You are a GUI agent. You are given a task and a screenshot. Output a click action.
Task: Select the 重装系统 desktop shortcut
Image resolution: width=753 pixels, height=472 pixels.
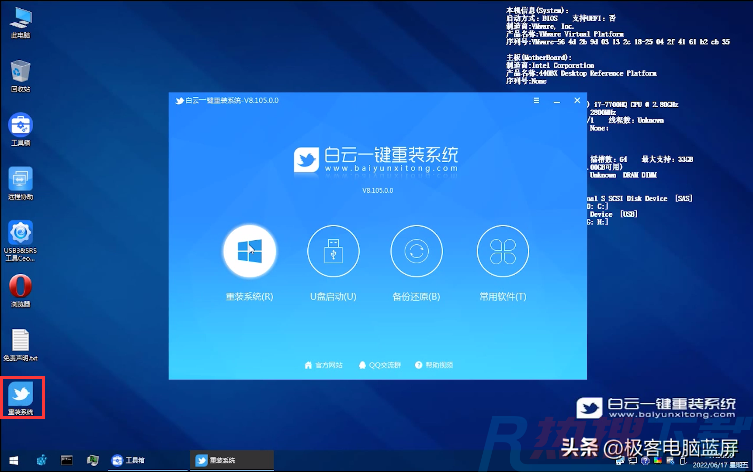[x=21, y=398]
